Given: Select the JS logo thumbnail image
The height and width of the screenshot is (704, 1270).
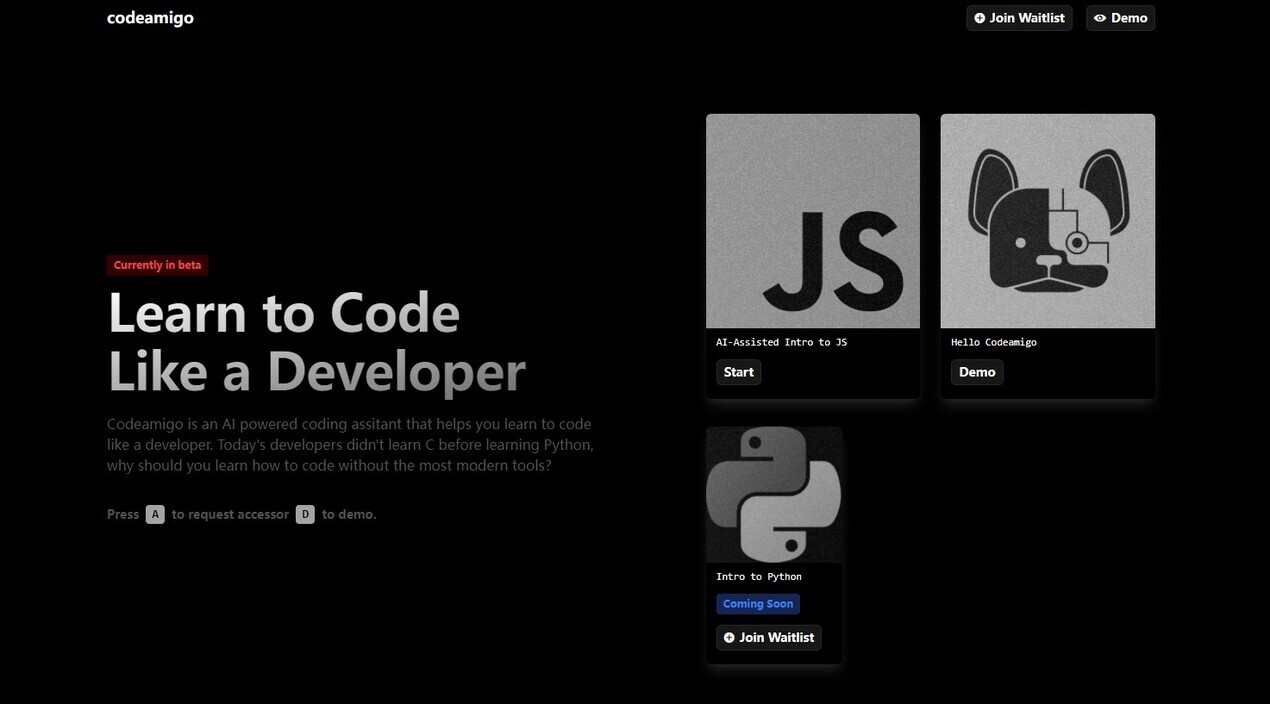Looking at the screenshot, I should [812, 220].
